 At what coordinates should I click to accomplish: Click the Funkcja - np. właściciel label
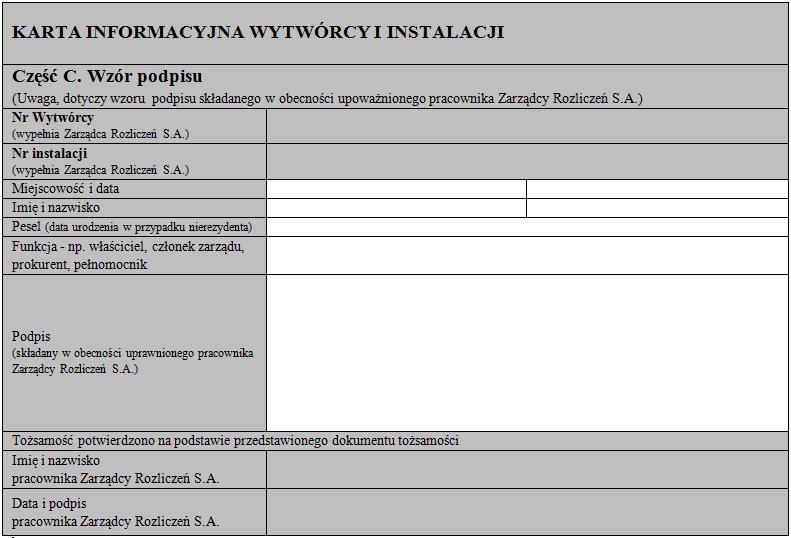[128, 255]
